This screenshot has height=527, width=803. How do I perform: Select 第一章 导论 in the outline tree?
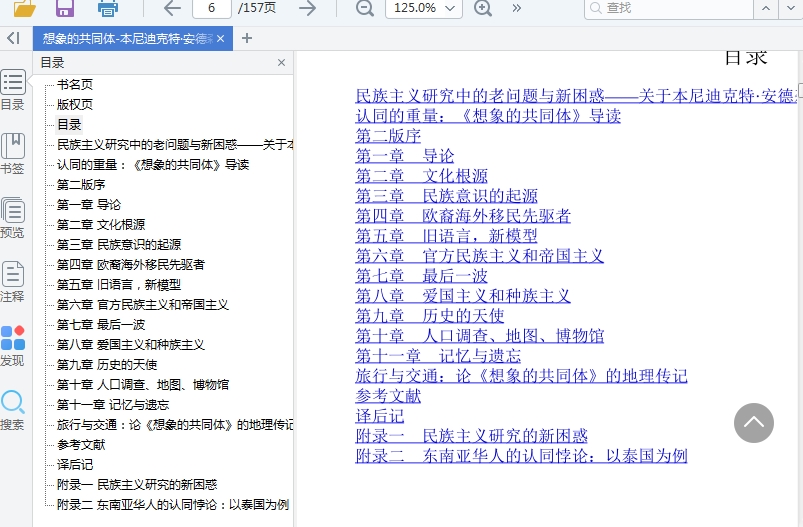pyautogui.click(x=89, y=204)
